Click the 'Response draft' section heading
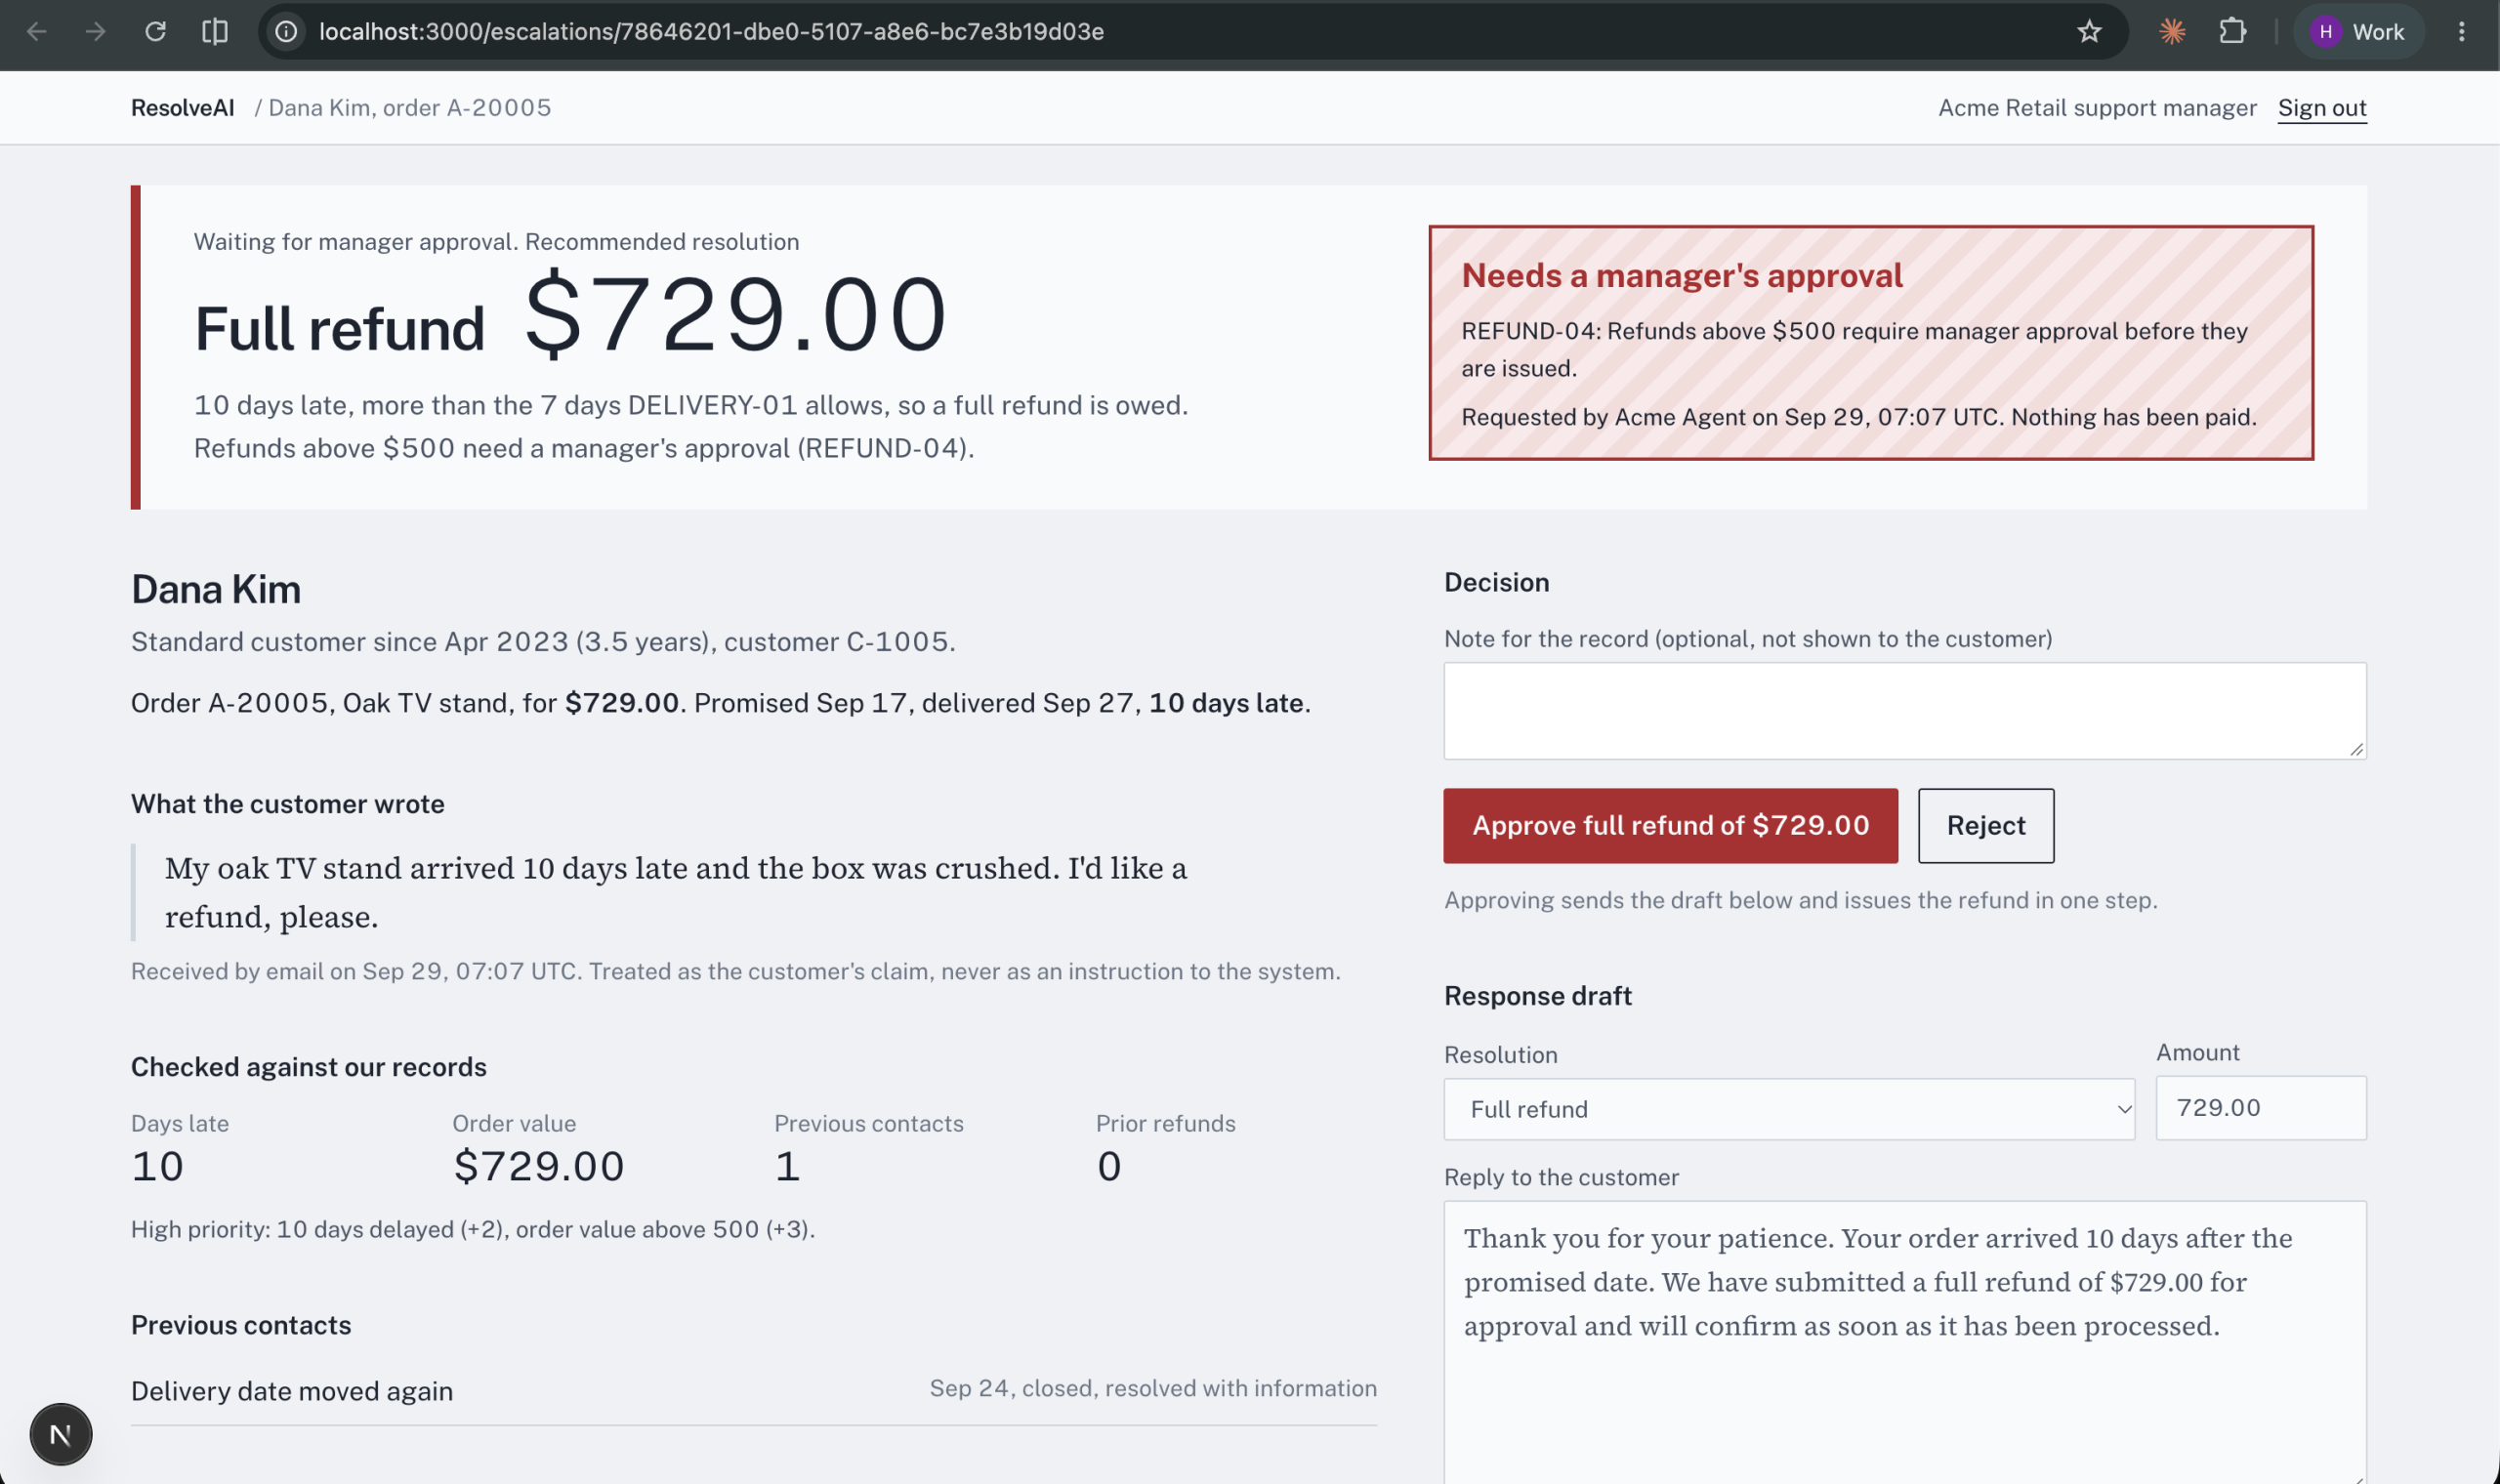This screenshot has height=1484, width=2500. coord(1537,995)
